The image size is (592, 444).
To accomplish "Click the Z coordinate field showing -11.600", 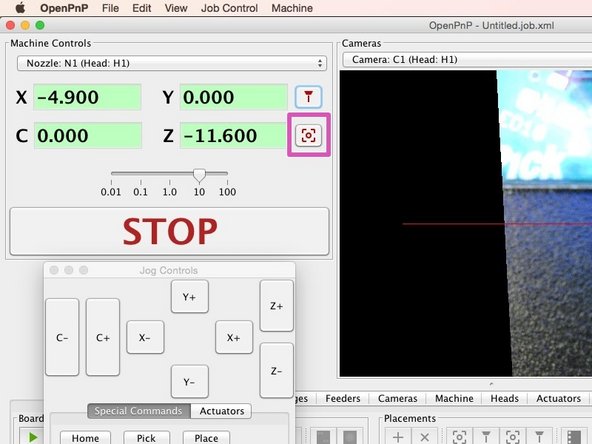I will coord(233,135).
